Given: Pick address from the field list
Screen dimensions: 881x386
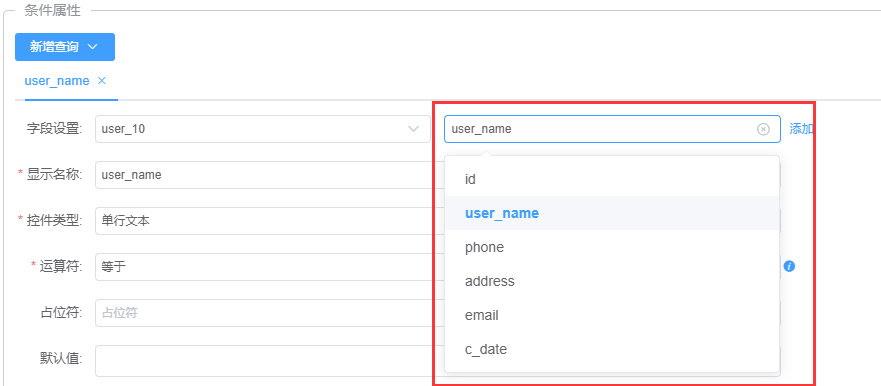Looking at the screenshot, I should (612, 281).
